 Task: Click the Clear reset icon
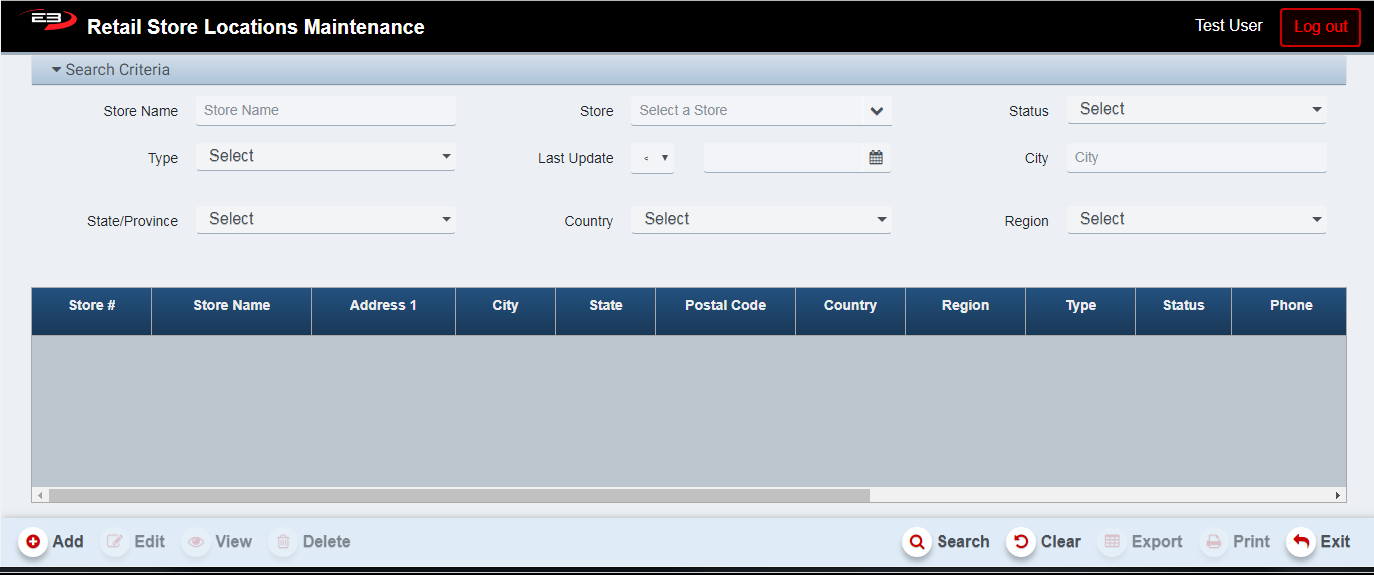(x=1020, y=542)
